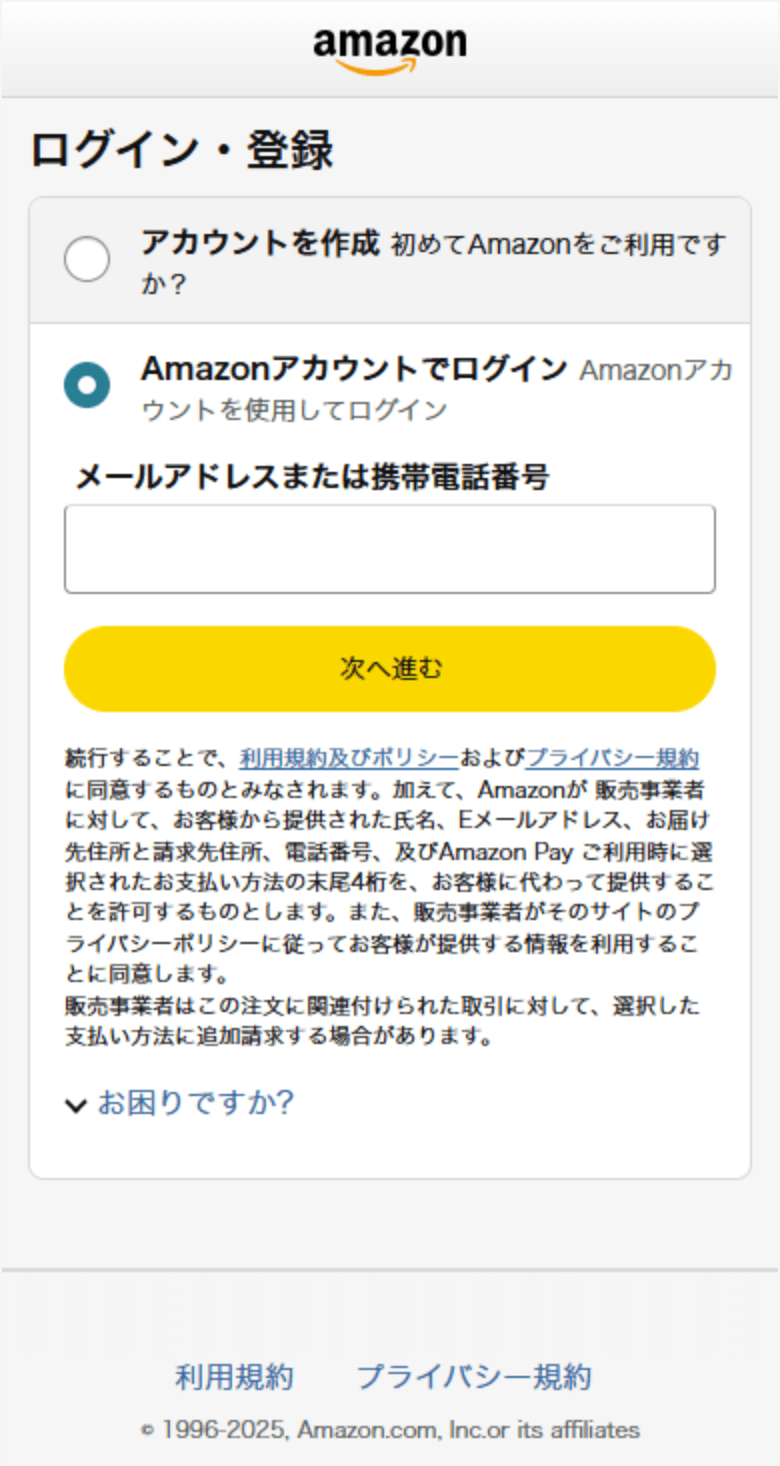This screenshot has height=1466, width=780.
Task: Click the Amazon logo at the top
Action: coord(389,49)
